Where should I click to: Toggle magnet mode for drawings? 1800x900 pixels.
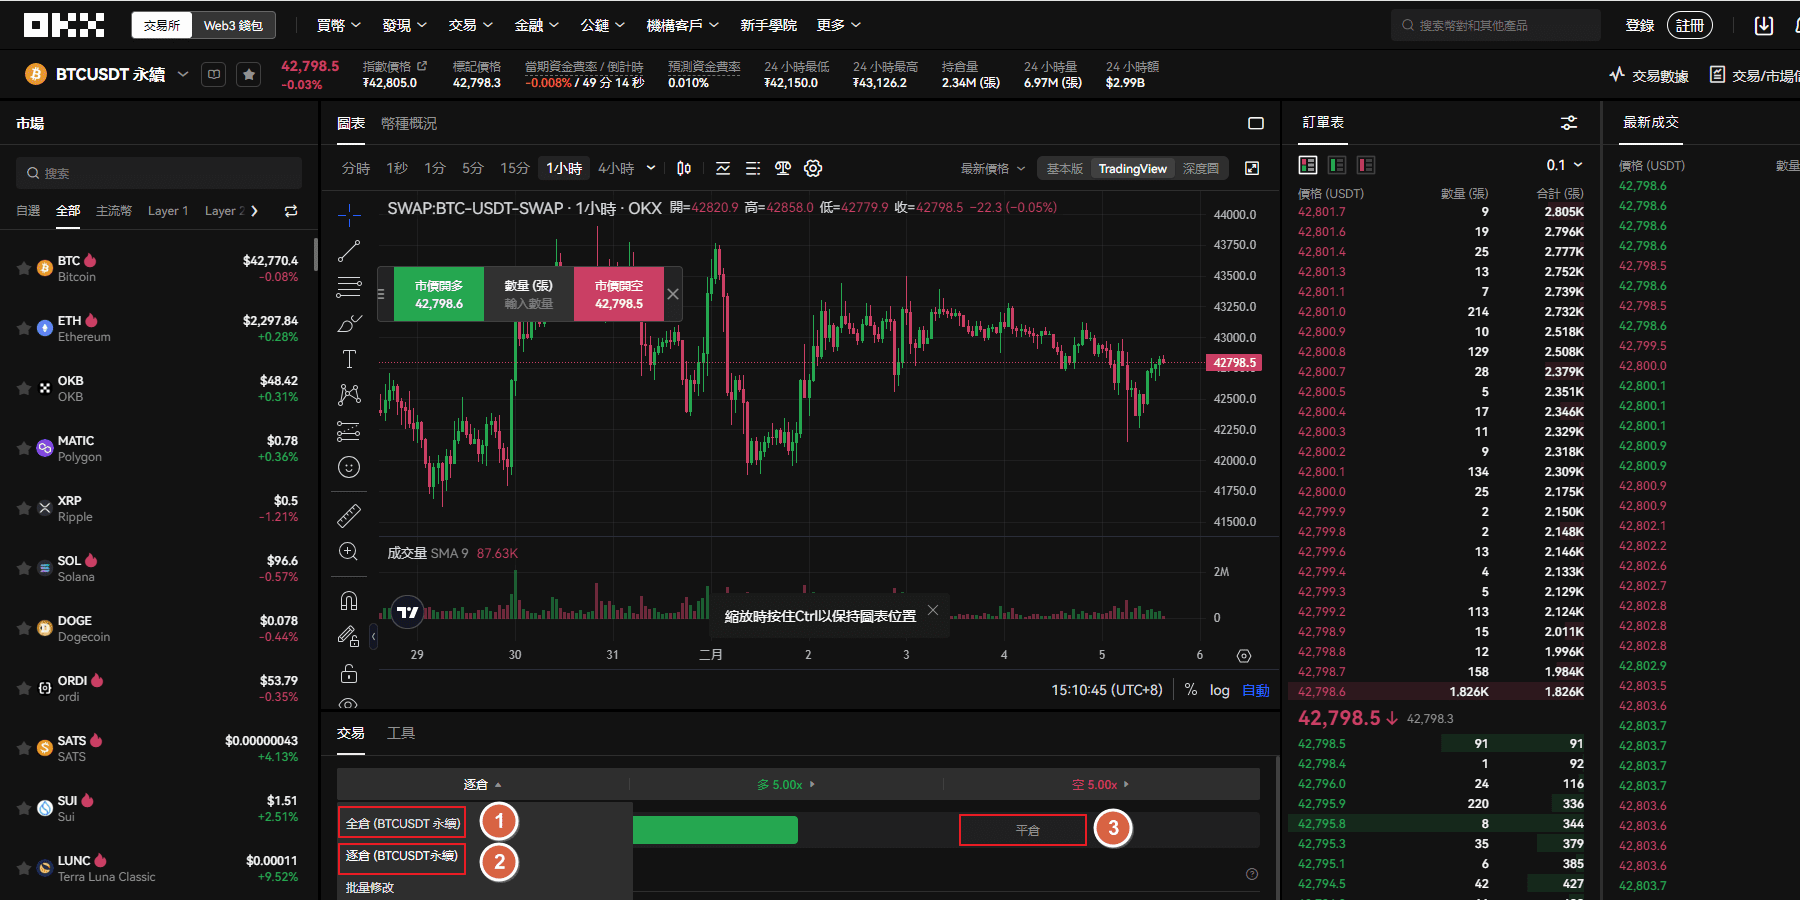click(349, 600)
